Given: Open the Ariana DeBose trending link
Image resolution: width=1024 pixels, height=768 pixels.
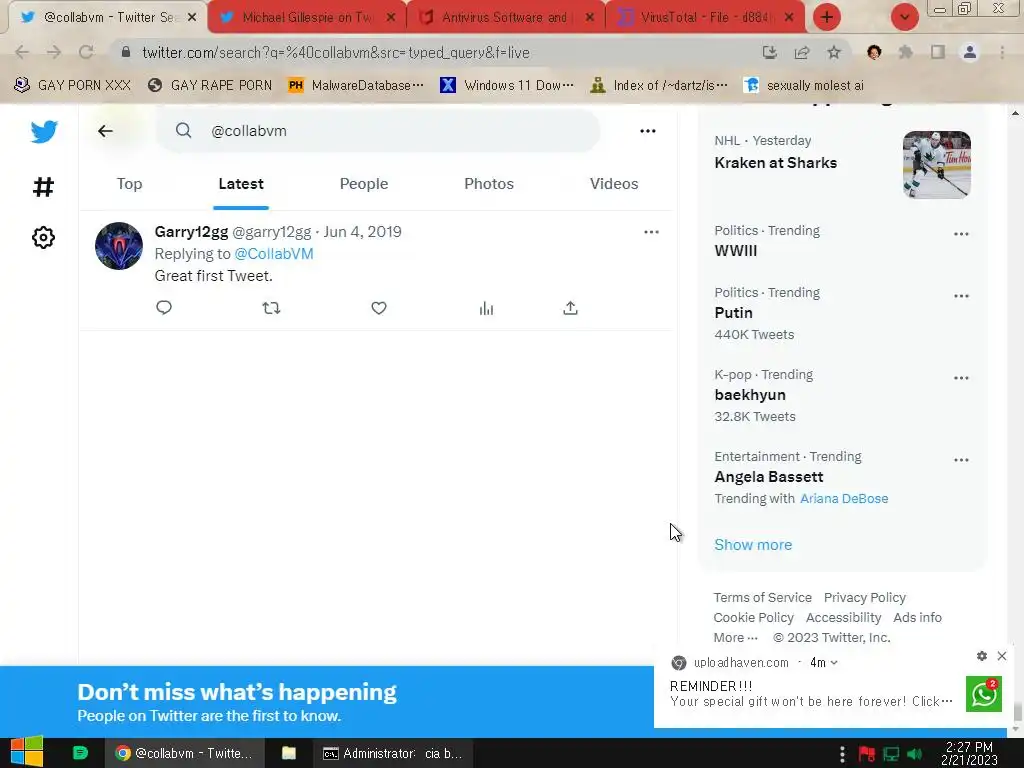Looking at the screenshot, I should pyautogui.click(x=844, y=499).
